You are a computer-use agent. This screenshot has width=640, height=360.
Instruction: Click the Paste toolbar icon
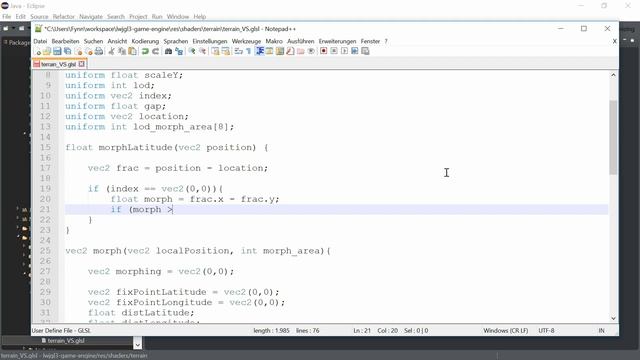pos(132,51)
